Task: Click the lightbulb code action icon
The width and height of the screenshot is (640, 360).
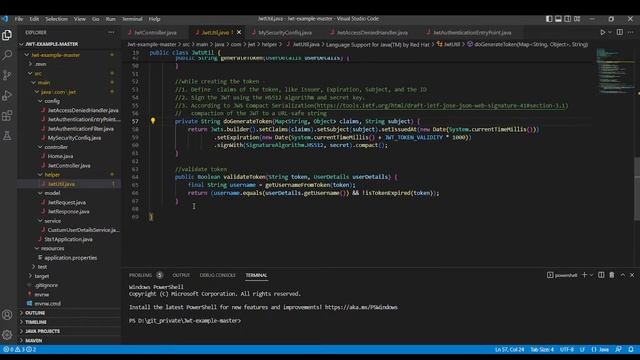Action: coord(153,121)
